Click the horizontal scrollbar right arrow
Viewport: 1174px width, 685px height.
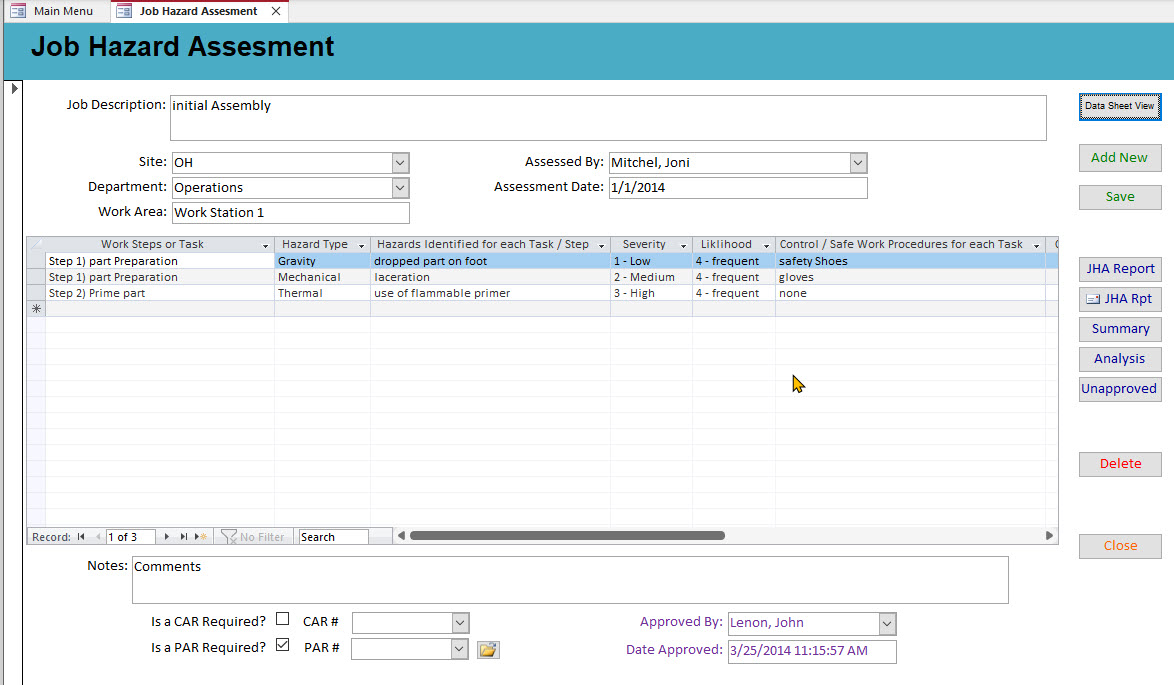1050,536
